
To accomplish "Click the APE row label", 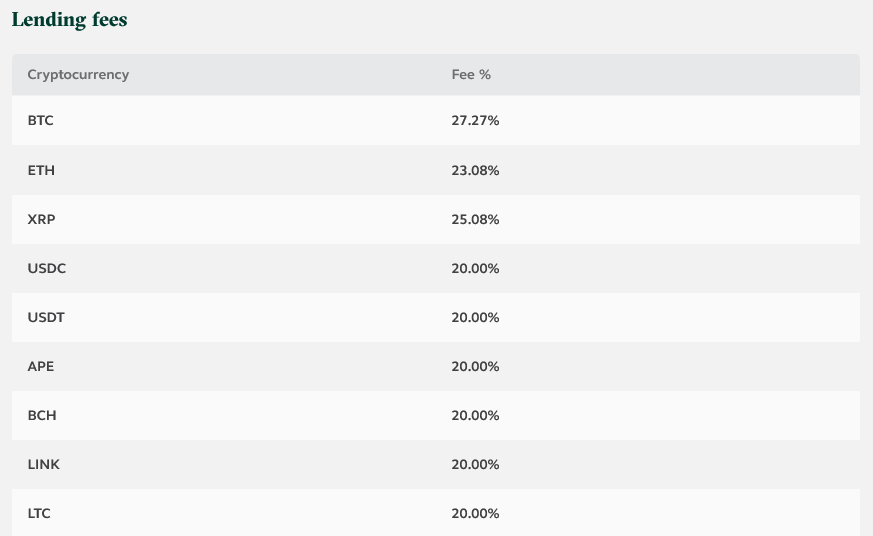I will click(x=41, y=366).
